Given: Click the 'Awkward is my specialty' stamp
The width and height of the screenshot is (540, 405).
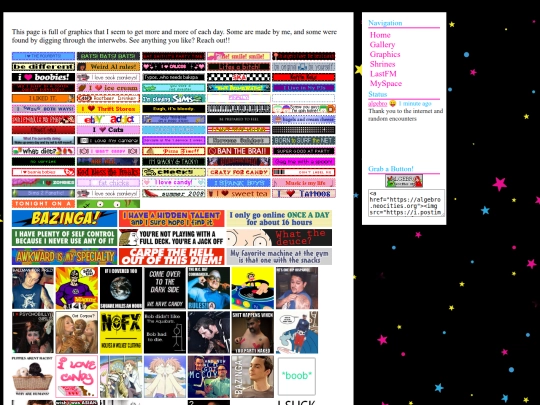Looking at the screenshot, I should pyautogui.click(x=64, y=256).
